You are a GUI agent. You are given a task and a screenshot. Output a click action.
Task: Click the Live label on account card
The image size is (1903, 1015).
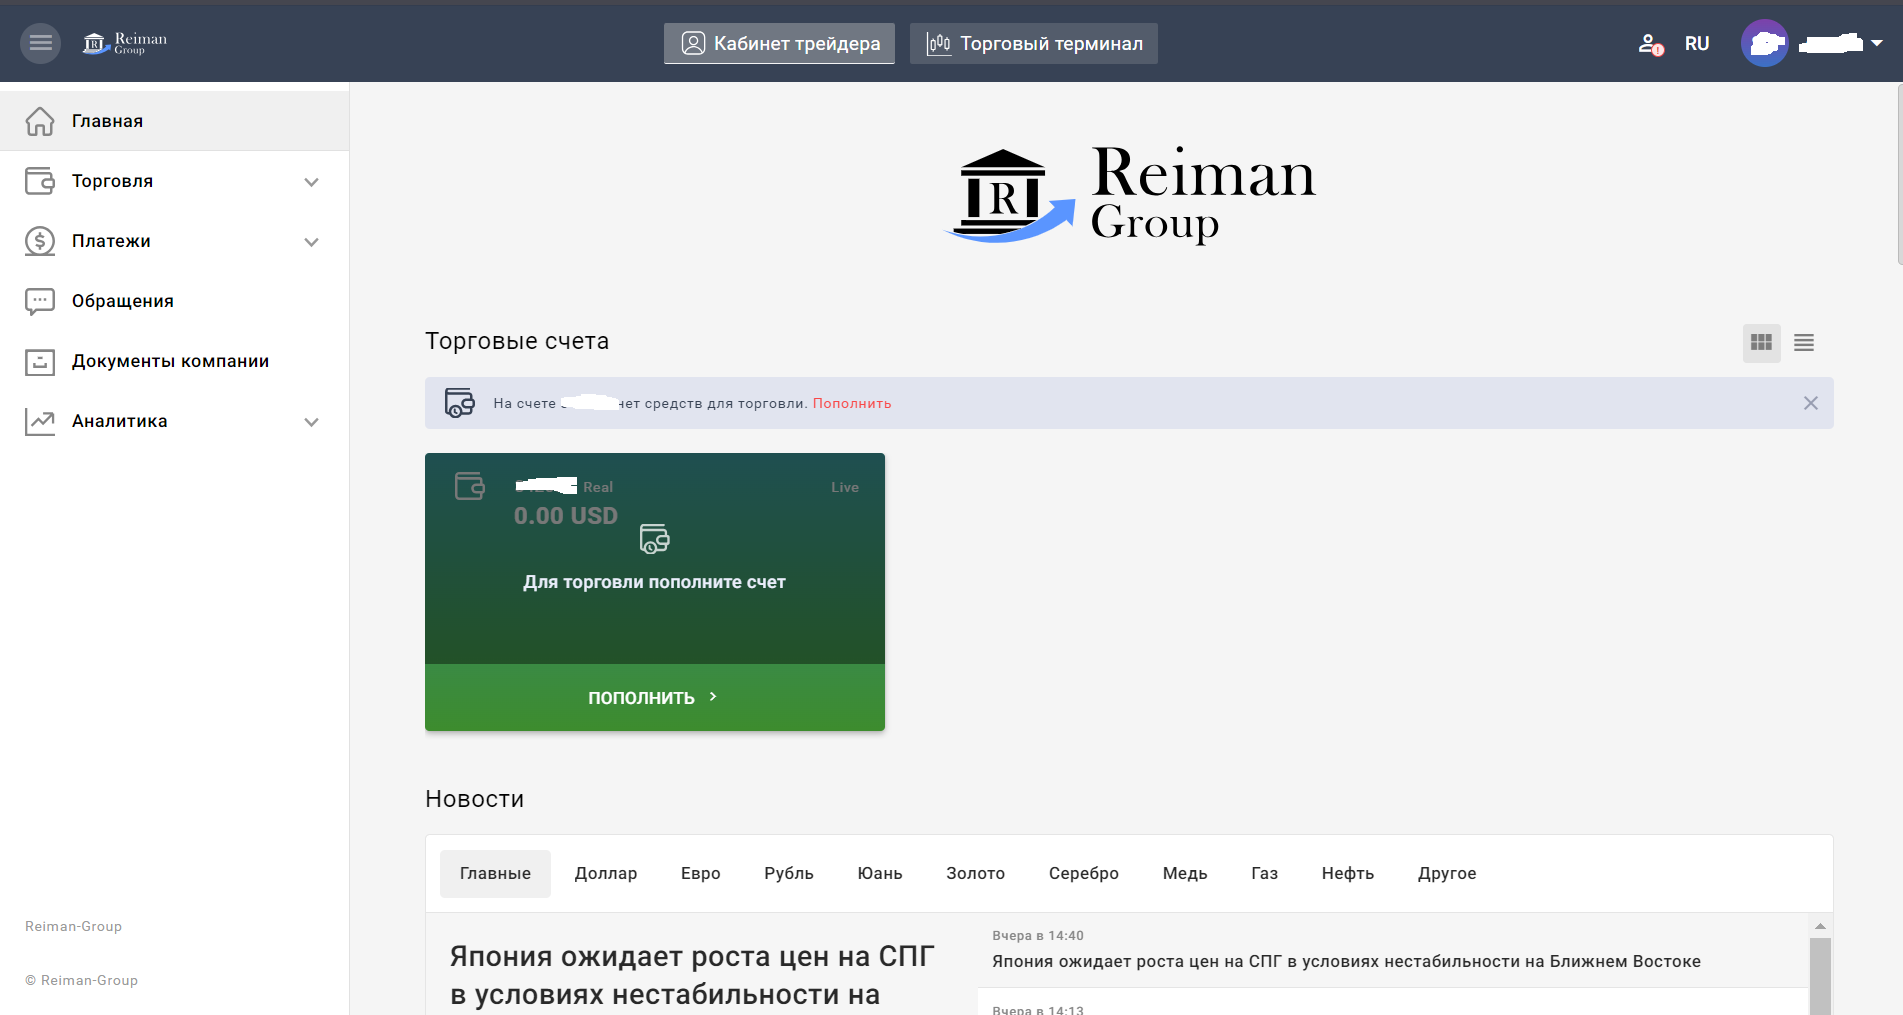tap(845, 487)
